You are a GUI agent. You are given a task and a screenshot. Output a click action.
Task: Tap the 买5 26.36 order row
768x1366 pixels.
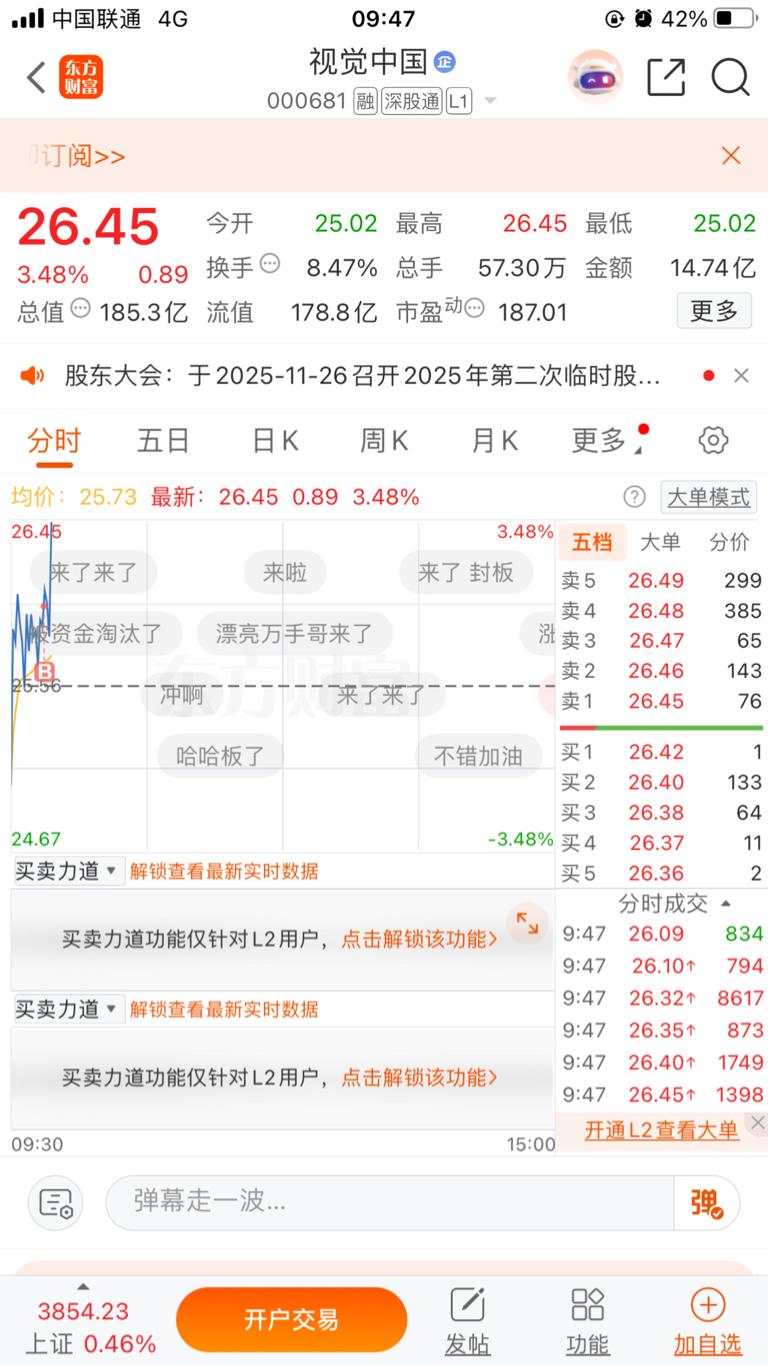661,874
